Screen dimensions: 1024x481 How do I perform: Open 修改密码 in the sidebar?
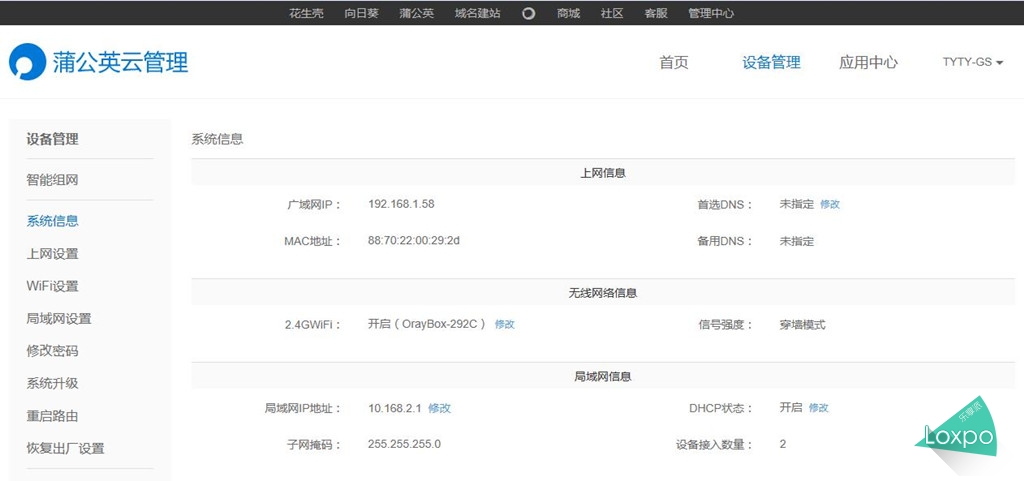[x=52, y=351]
